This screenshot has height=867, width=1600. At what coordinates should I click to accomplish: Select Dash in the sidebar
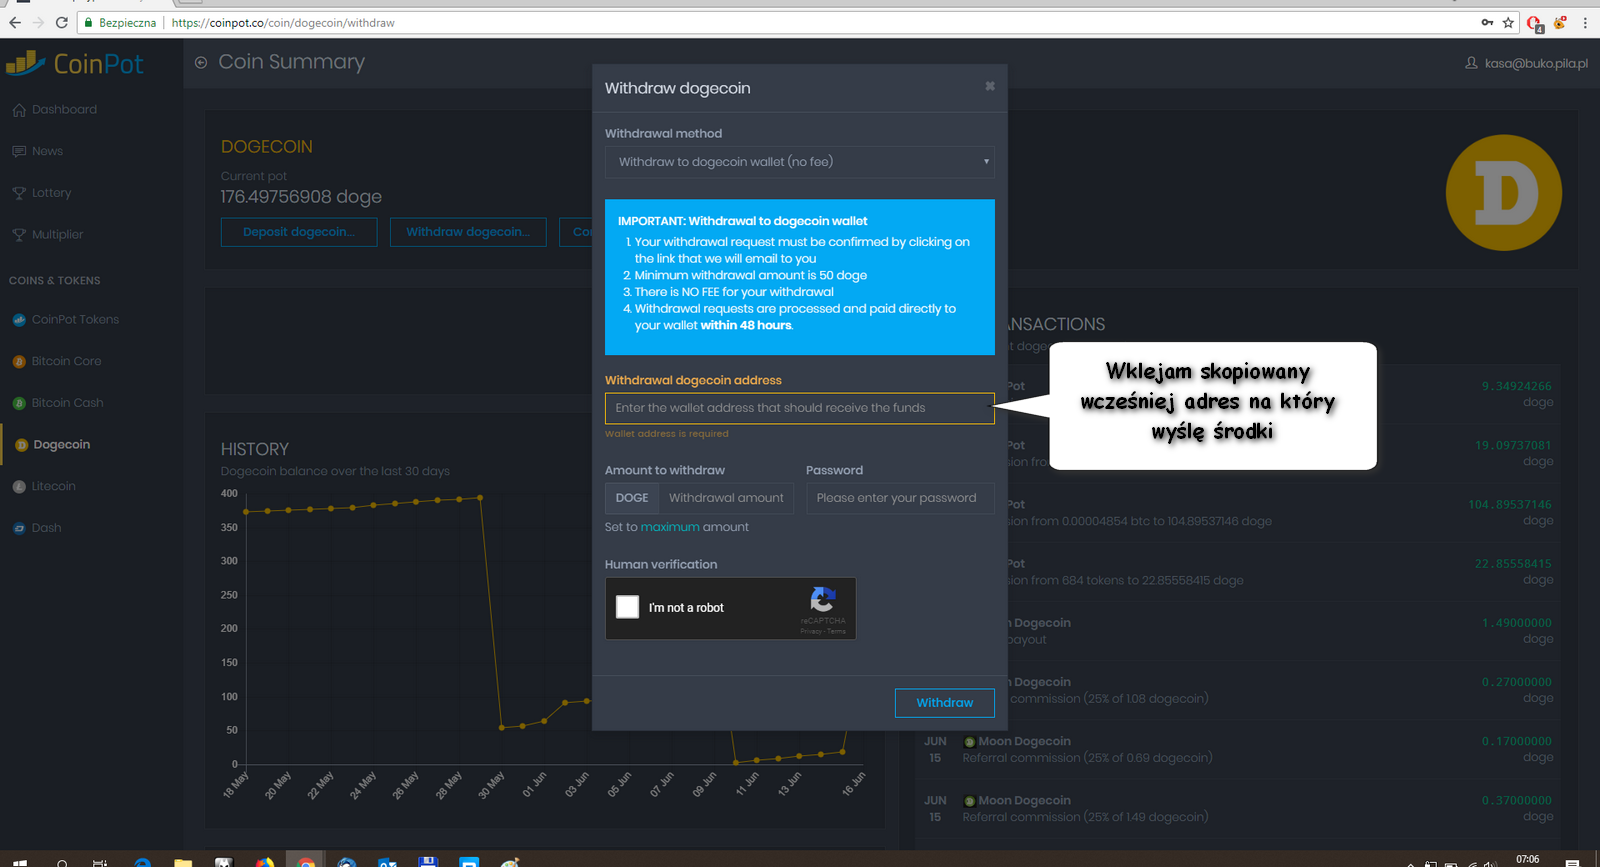(x=46, y=528)
